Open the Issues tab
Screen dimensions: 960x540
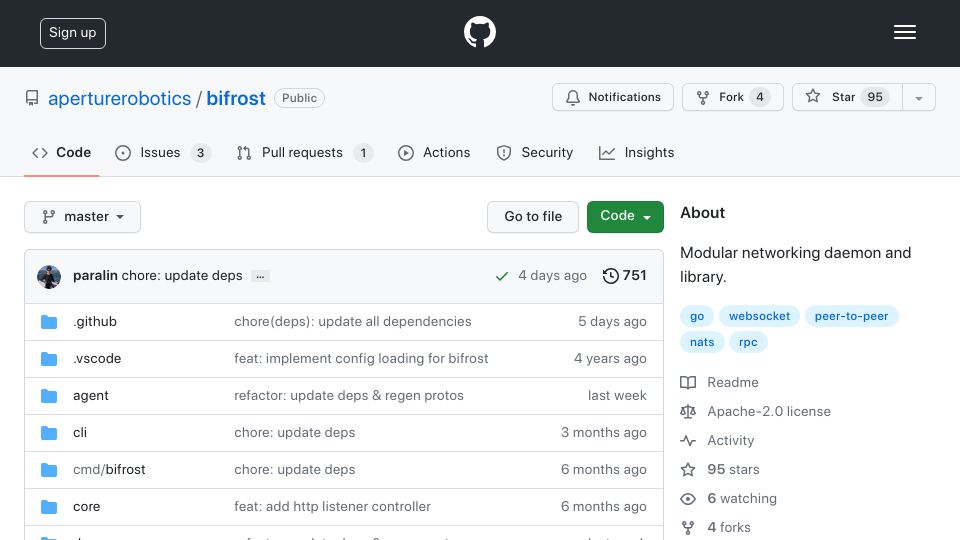162,152
